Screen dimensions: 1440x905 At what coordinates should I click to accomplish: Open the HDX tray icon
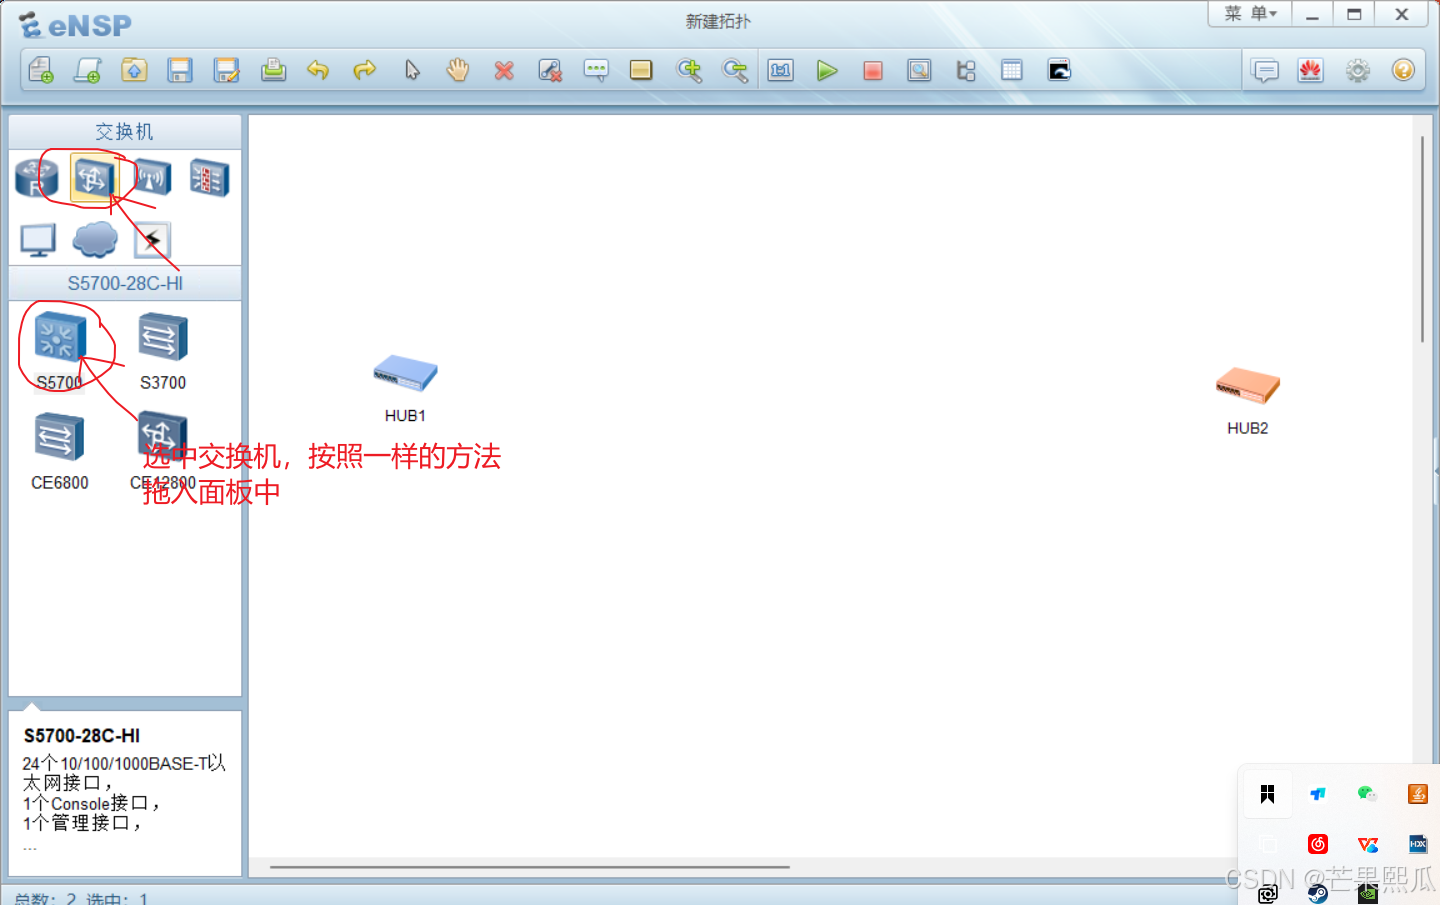tap(1417, 844)
